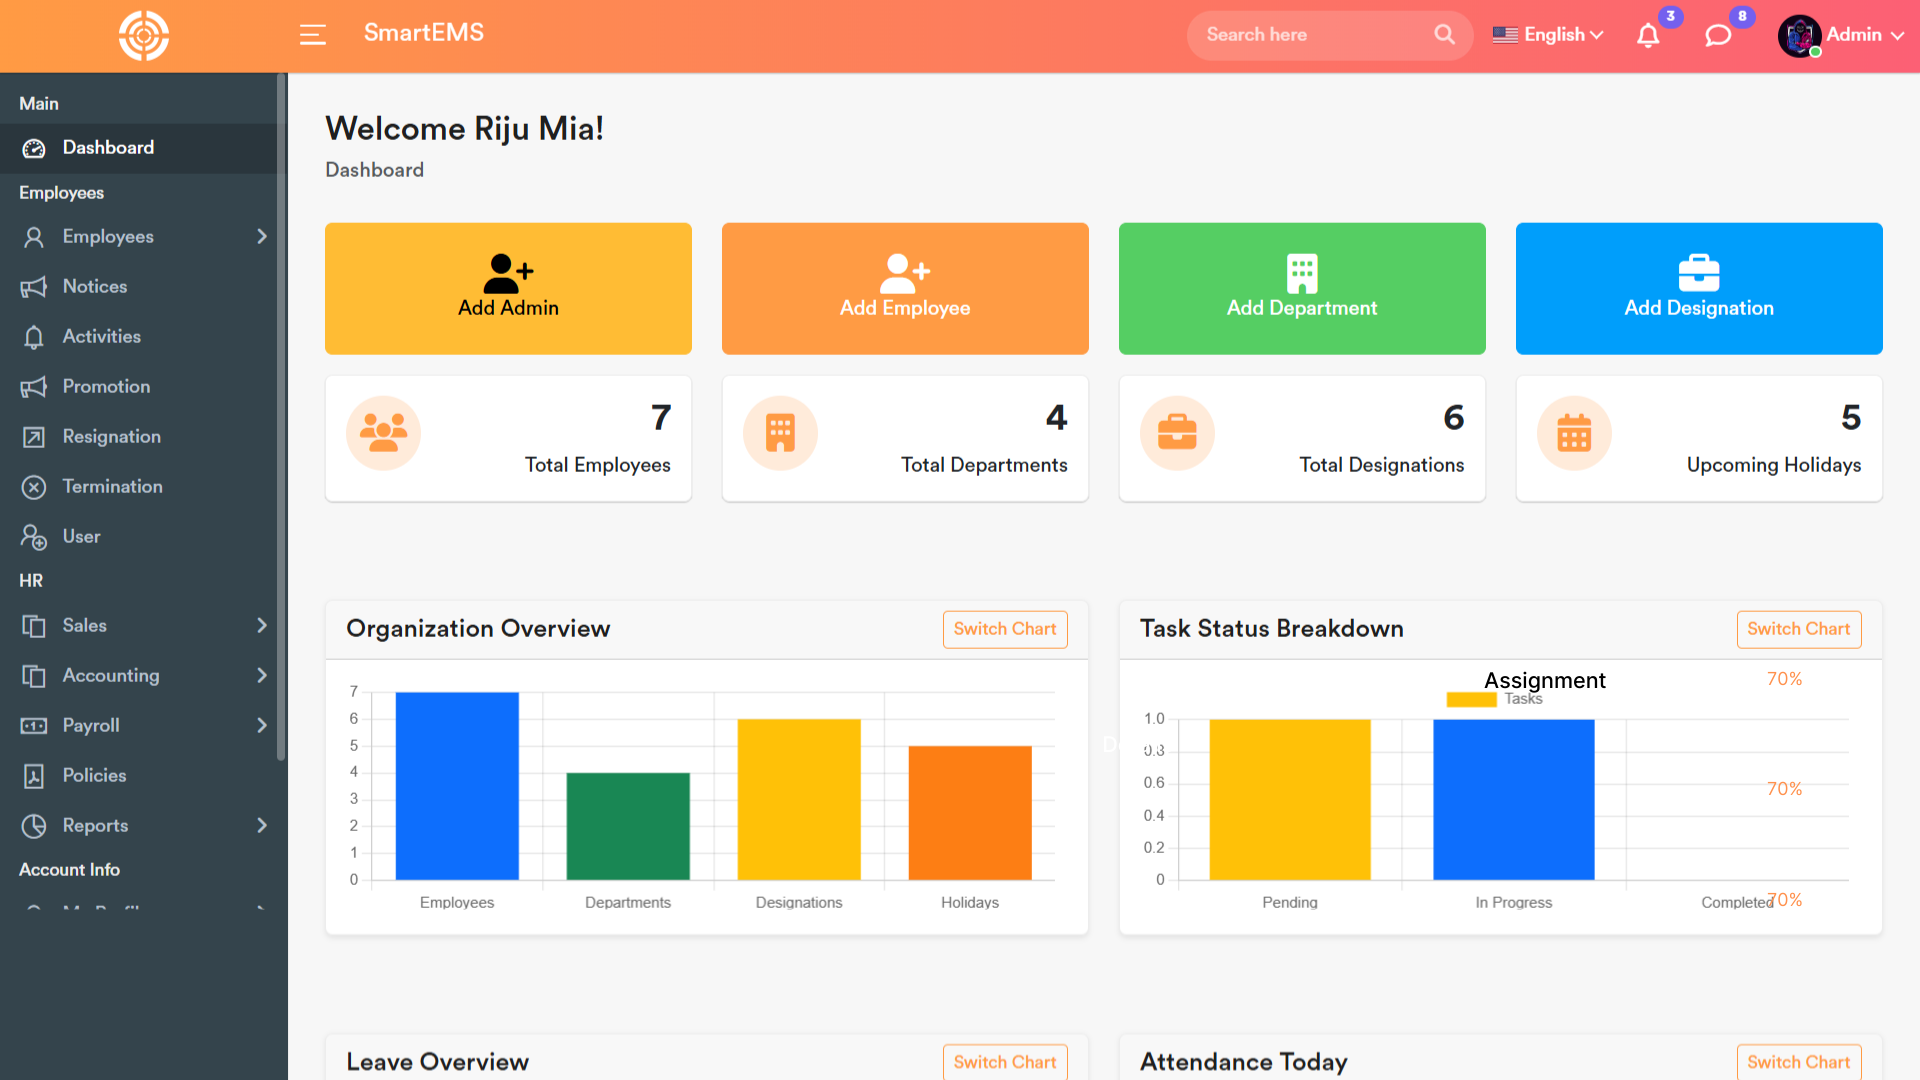Click the Add Employee card
Screen dimensions: 1920x1080
coord(905,288)
